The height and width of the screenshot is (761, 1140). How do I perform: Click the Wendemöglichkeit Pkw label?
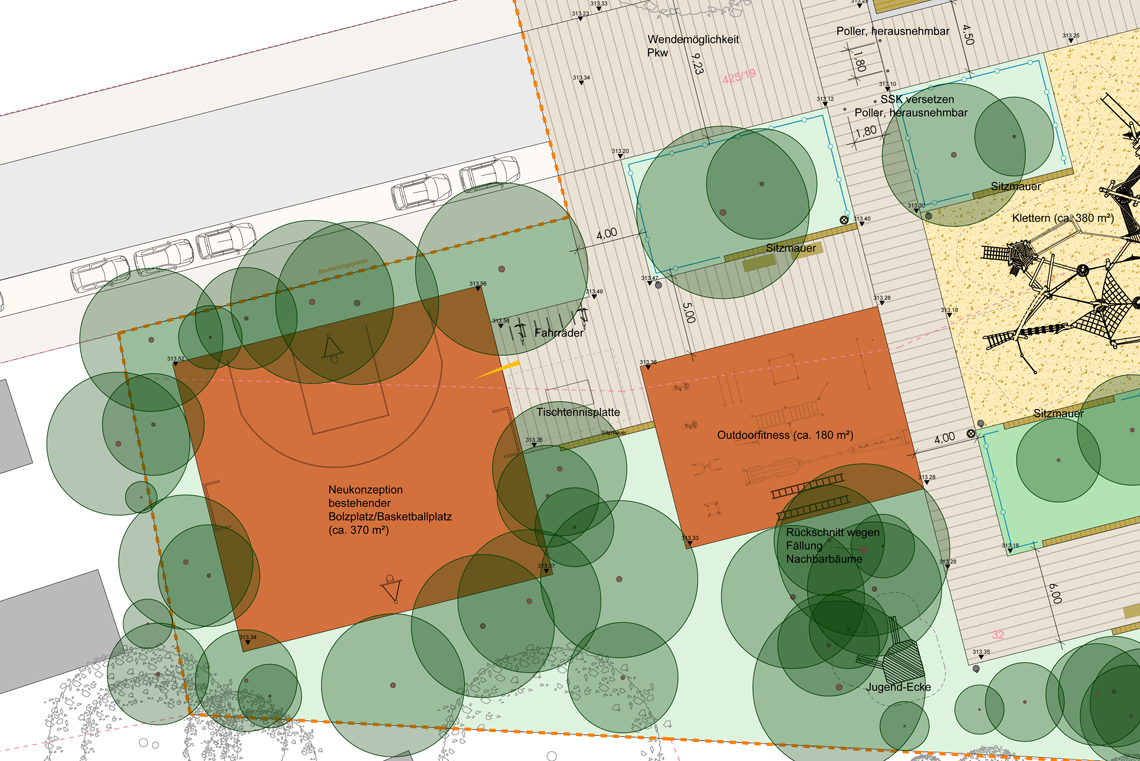point(693,45)
